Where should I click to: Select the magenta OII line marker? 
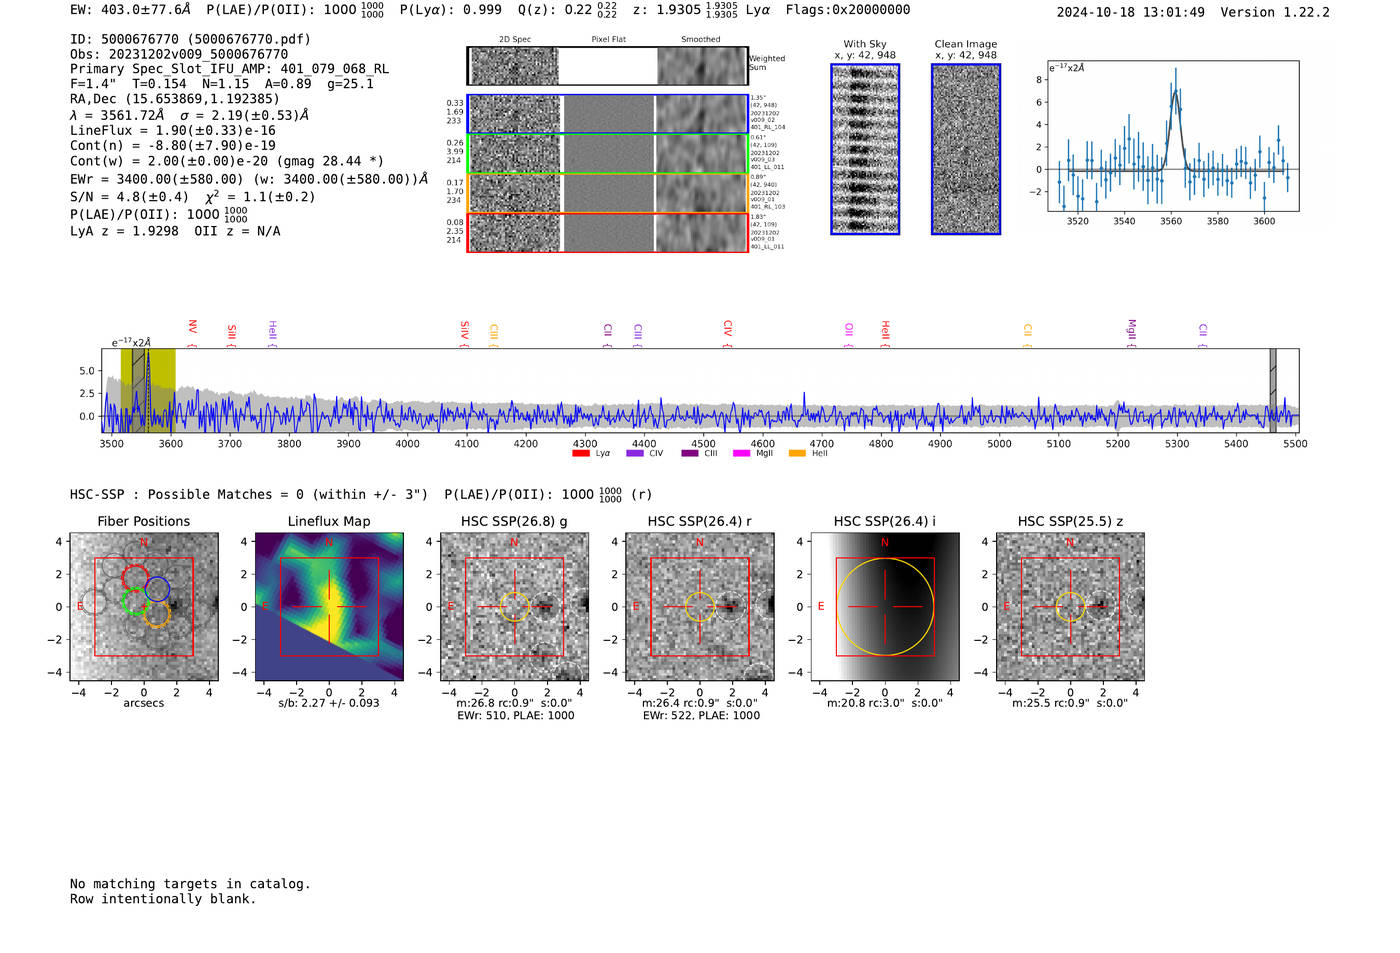click(848, 336)
